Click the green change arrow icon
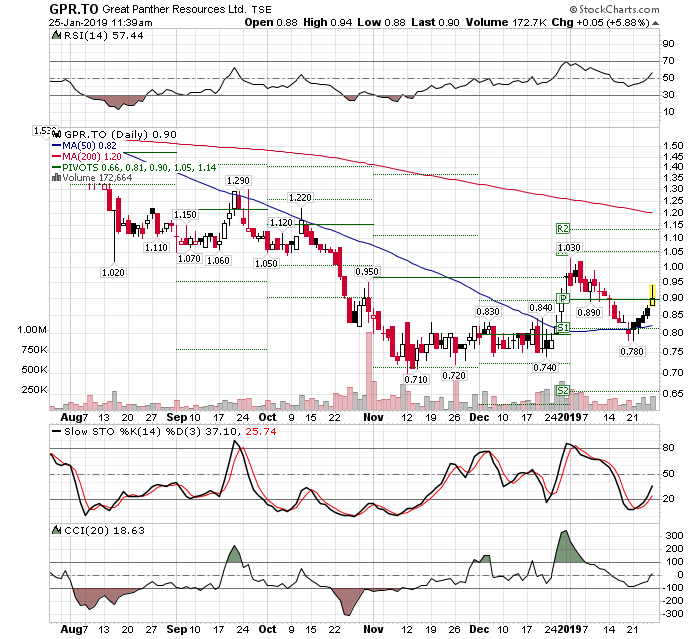 (x=655, y=23)
